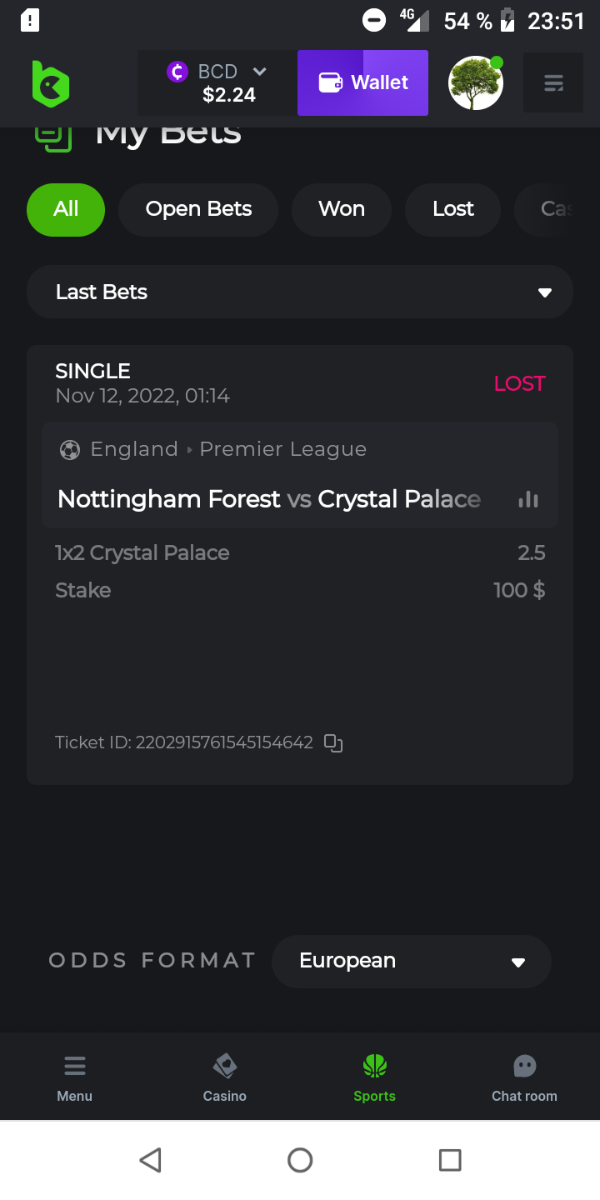Image resolution: width=600 pixels, height=1200 pixels.
Task: Open Menu in the bottom navigation bar
Action: (x=75, y=1078)
